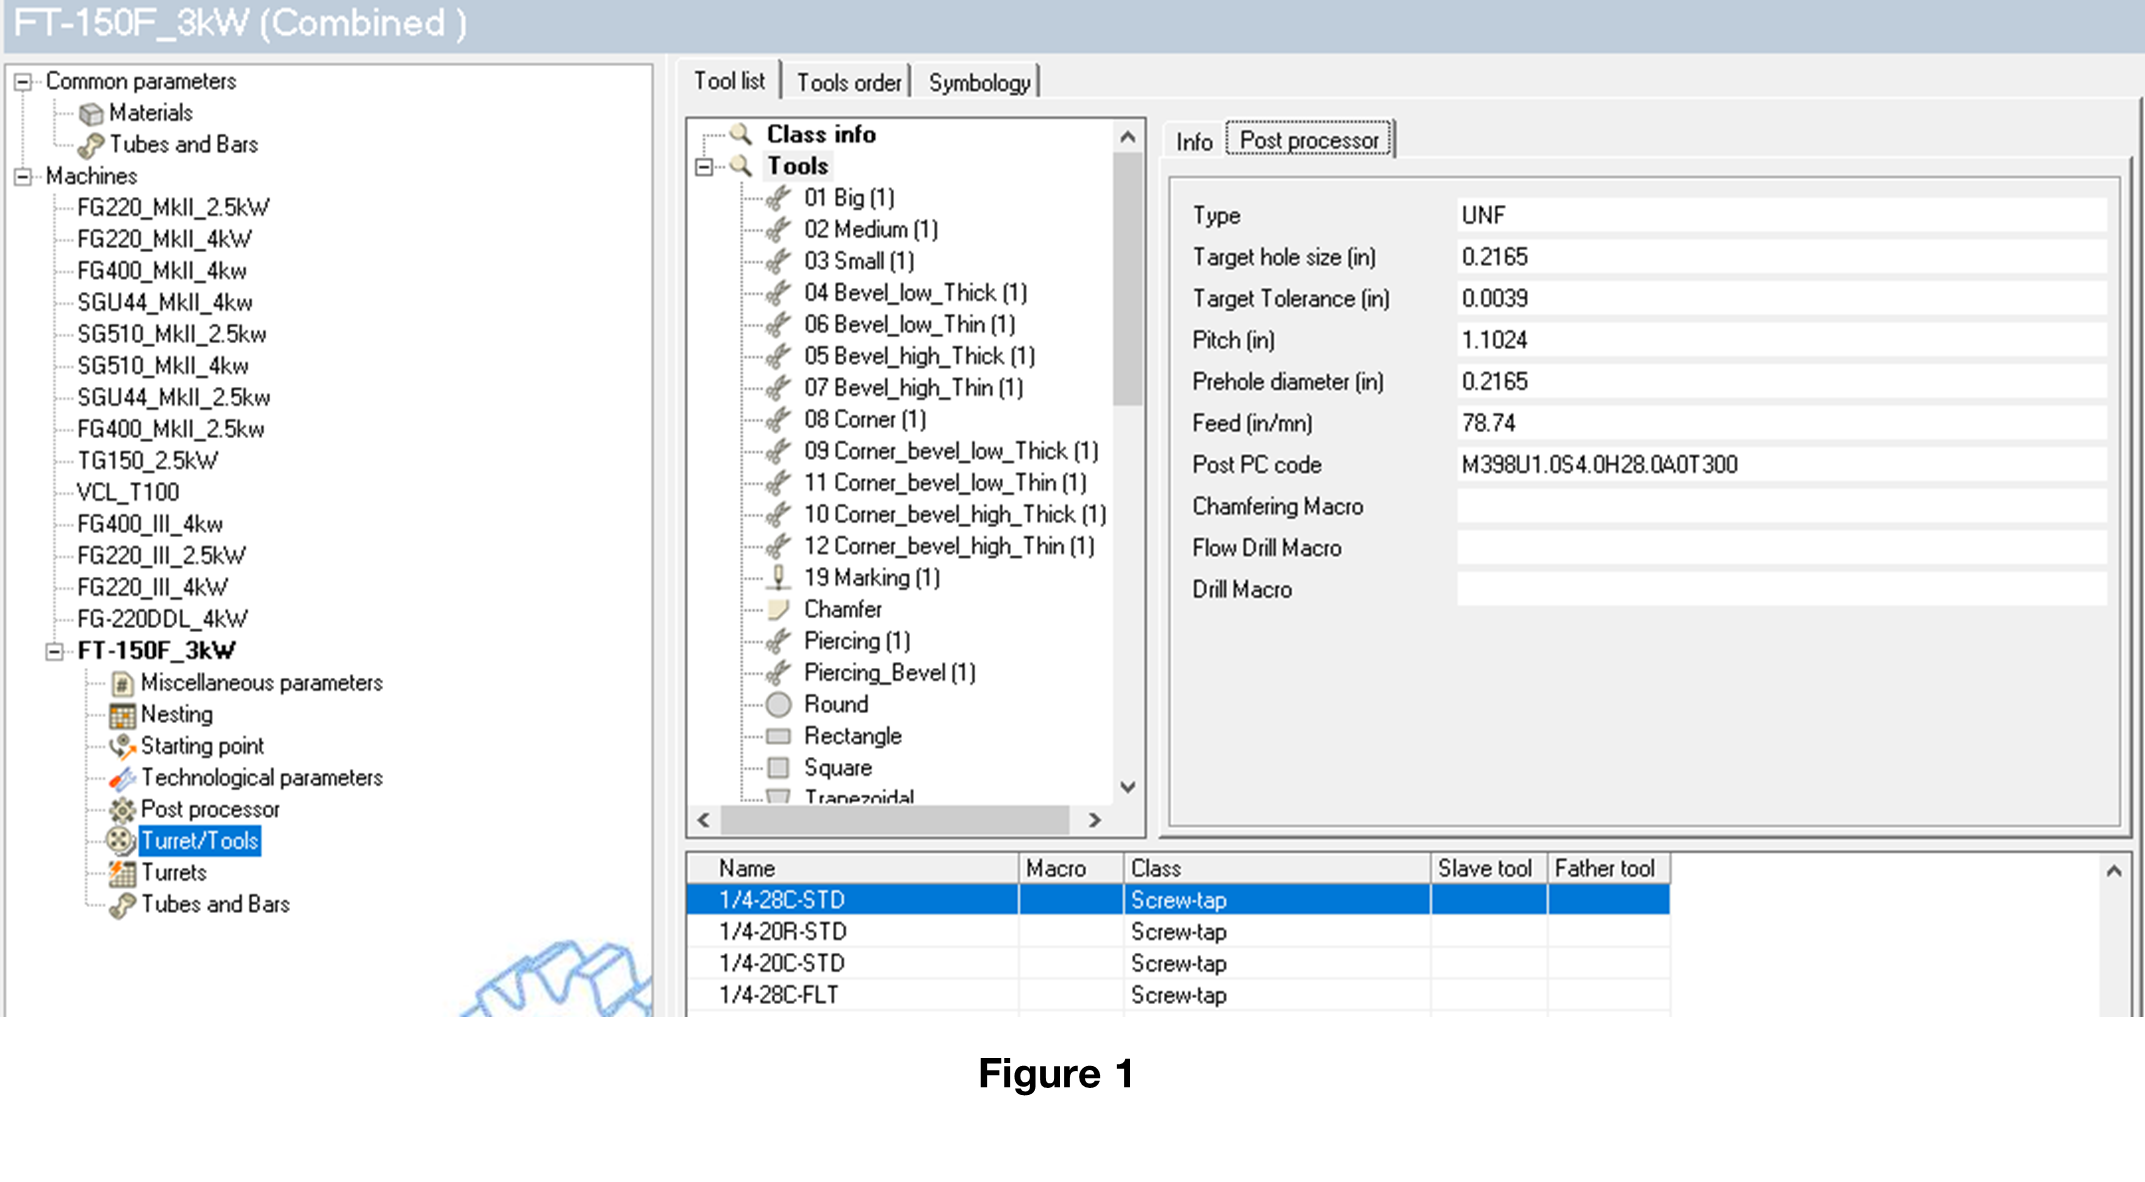Click the Materials cube icon
The width and height of the screenshot is (2145, 1182).
tap(91, 113)
